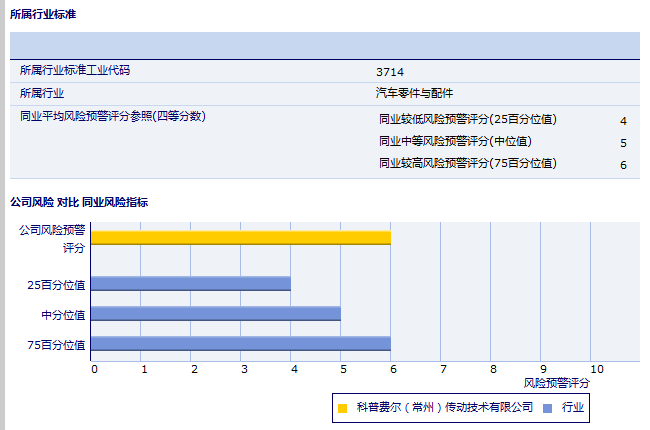
Task: Click the 75百分位值 blue bar
Action: pos(240,344)
